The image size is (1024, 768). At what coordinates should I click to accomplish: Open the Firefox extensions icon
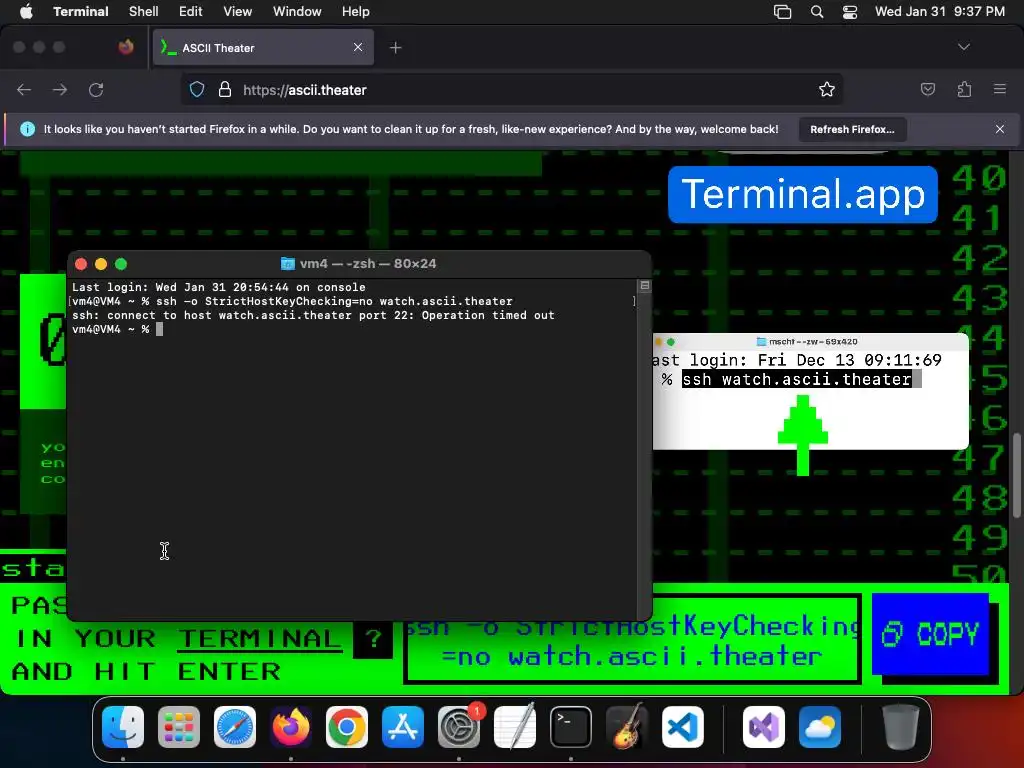[964, 89]
